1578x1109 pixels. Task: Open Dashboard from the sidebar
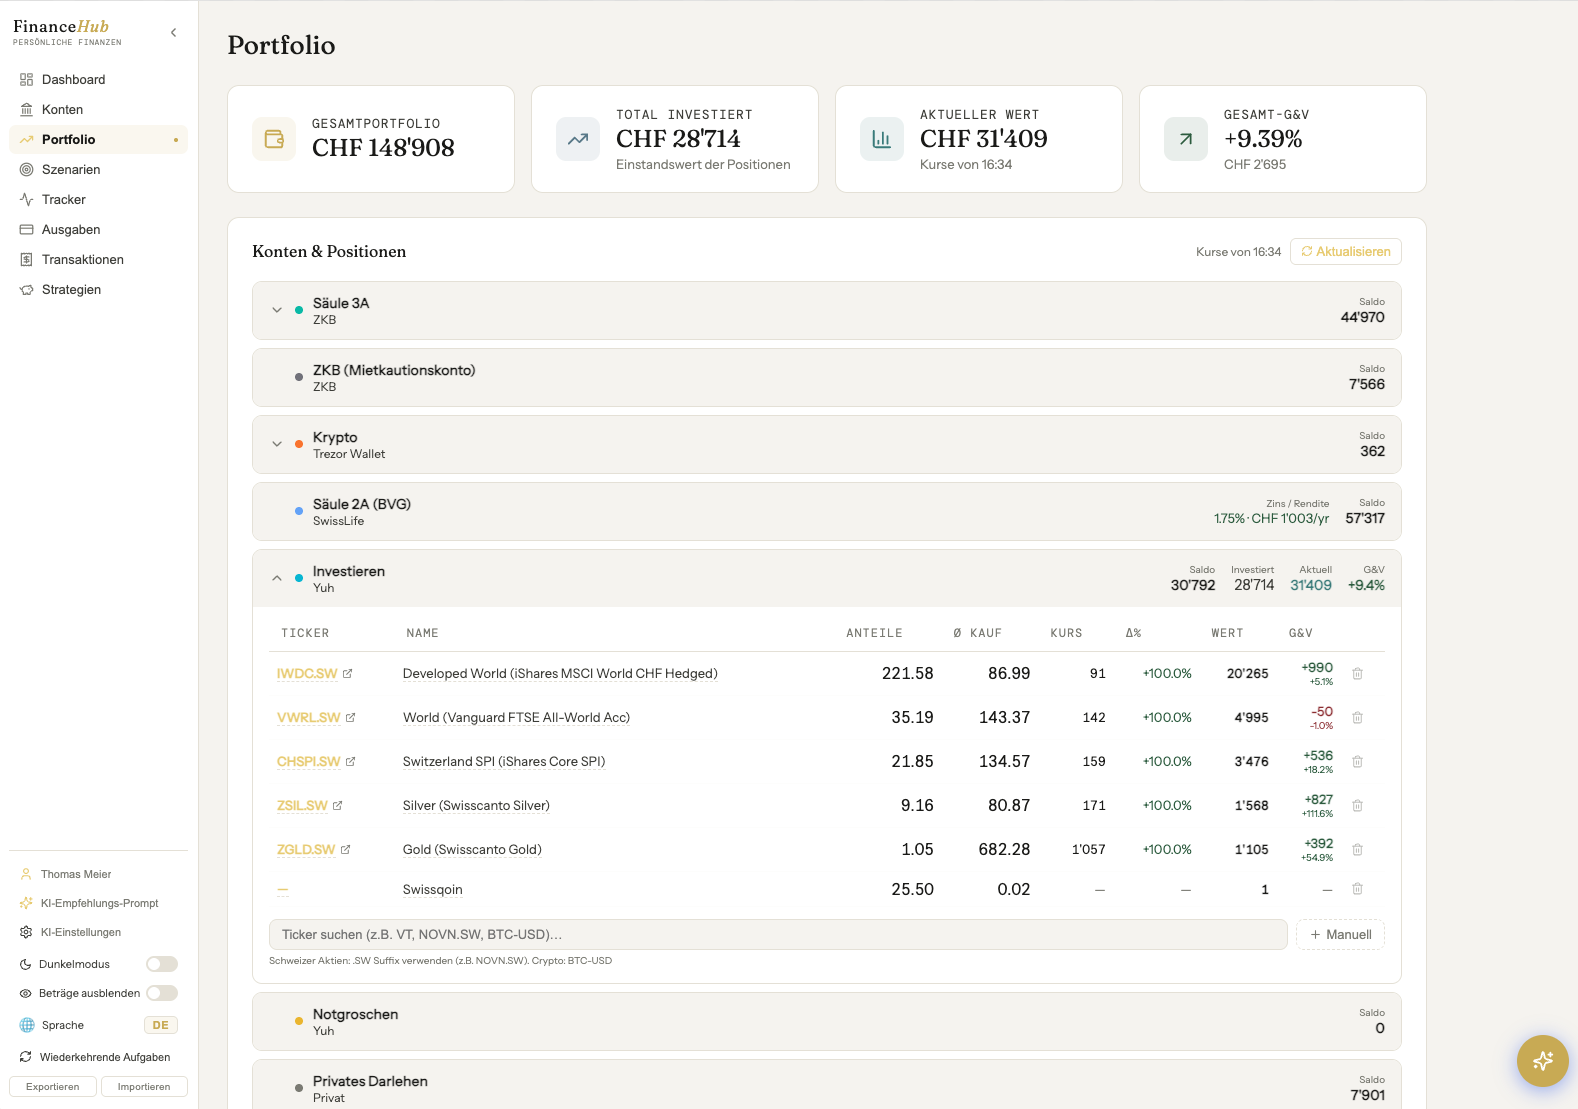click(98, 79)
